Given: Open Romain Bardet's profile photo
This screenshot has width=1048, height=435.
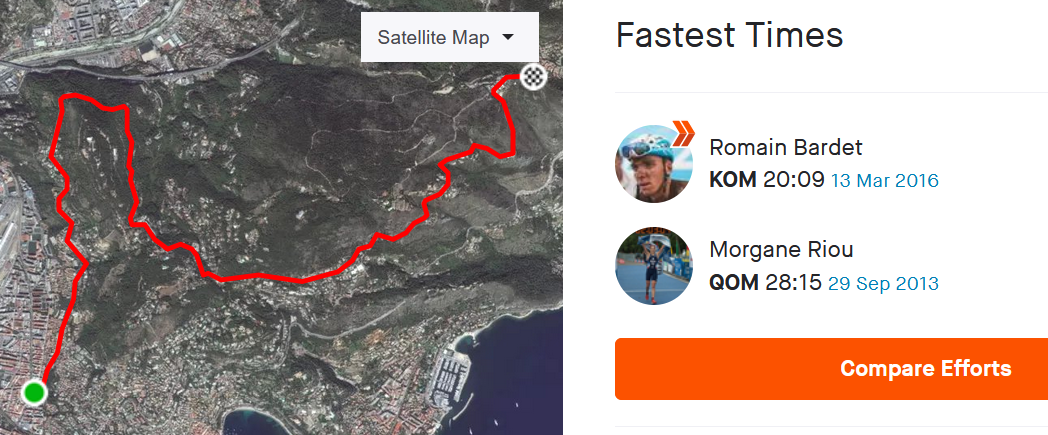Looking at the screenshot, I should [x=652, y=165].
